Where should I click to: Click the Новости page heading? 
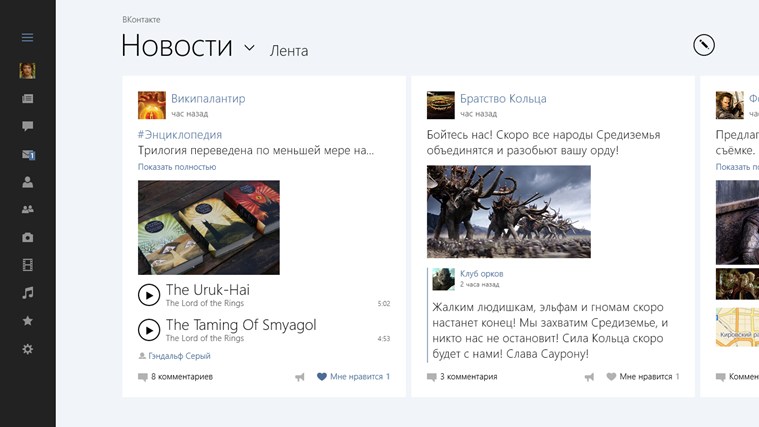pos(177,46)
